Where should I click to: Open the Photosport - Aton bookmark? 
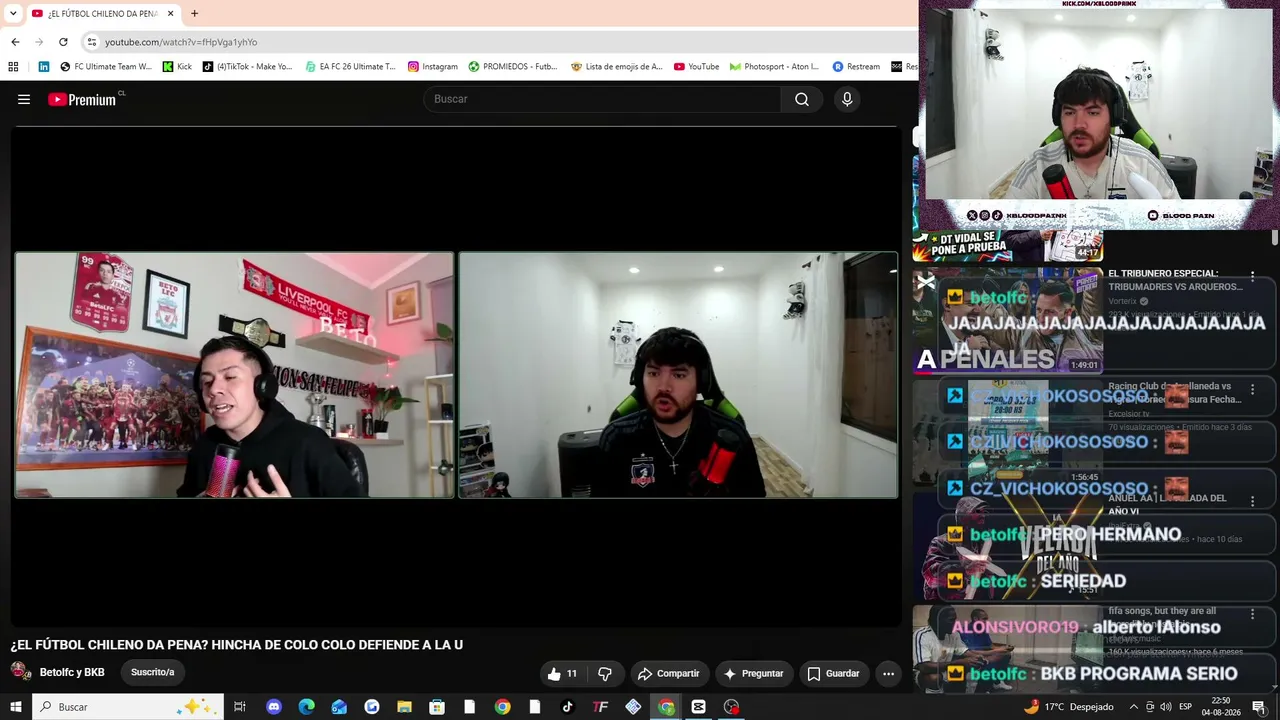pyautogui.click(x=774, y=67)
